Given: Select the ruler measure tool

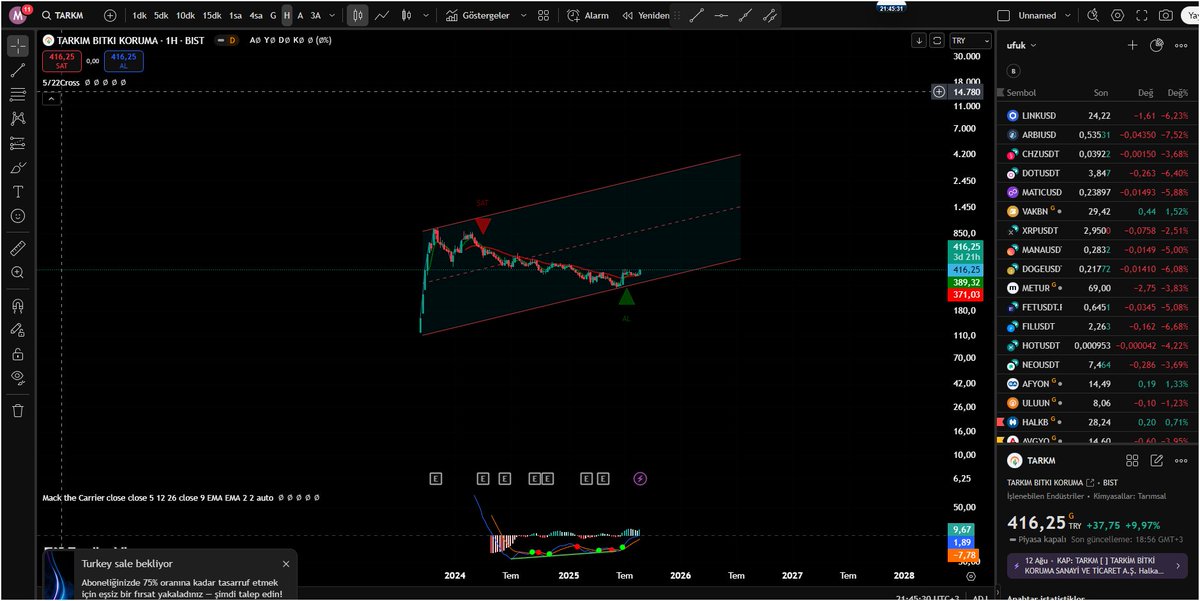Looking at the screenshot, I should tap(18, 247).
